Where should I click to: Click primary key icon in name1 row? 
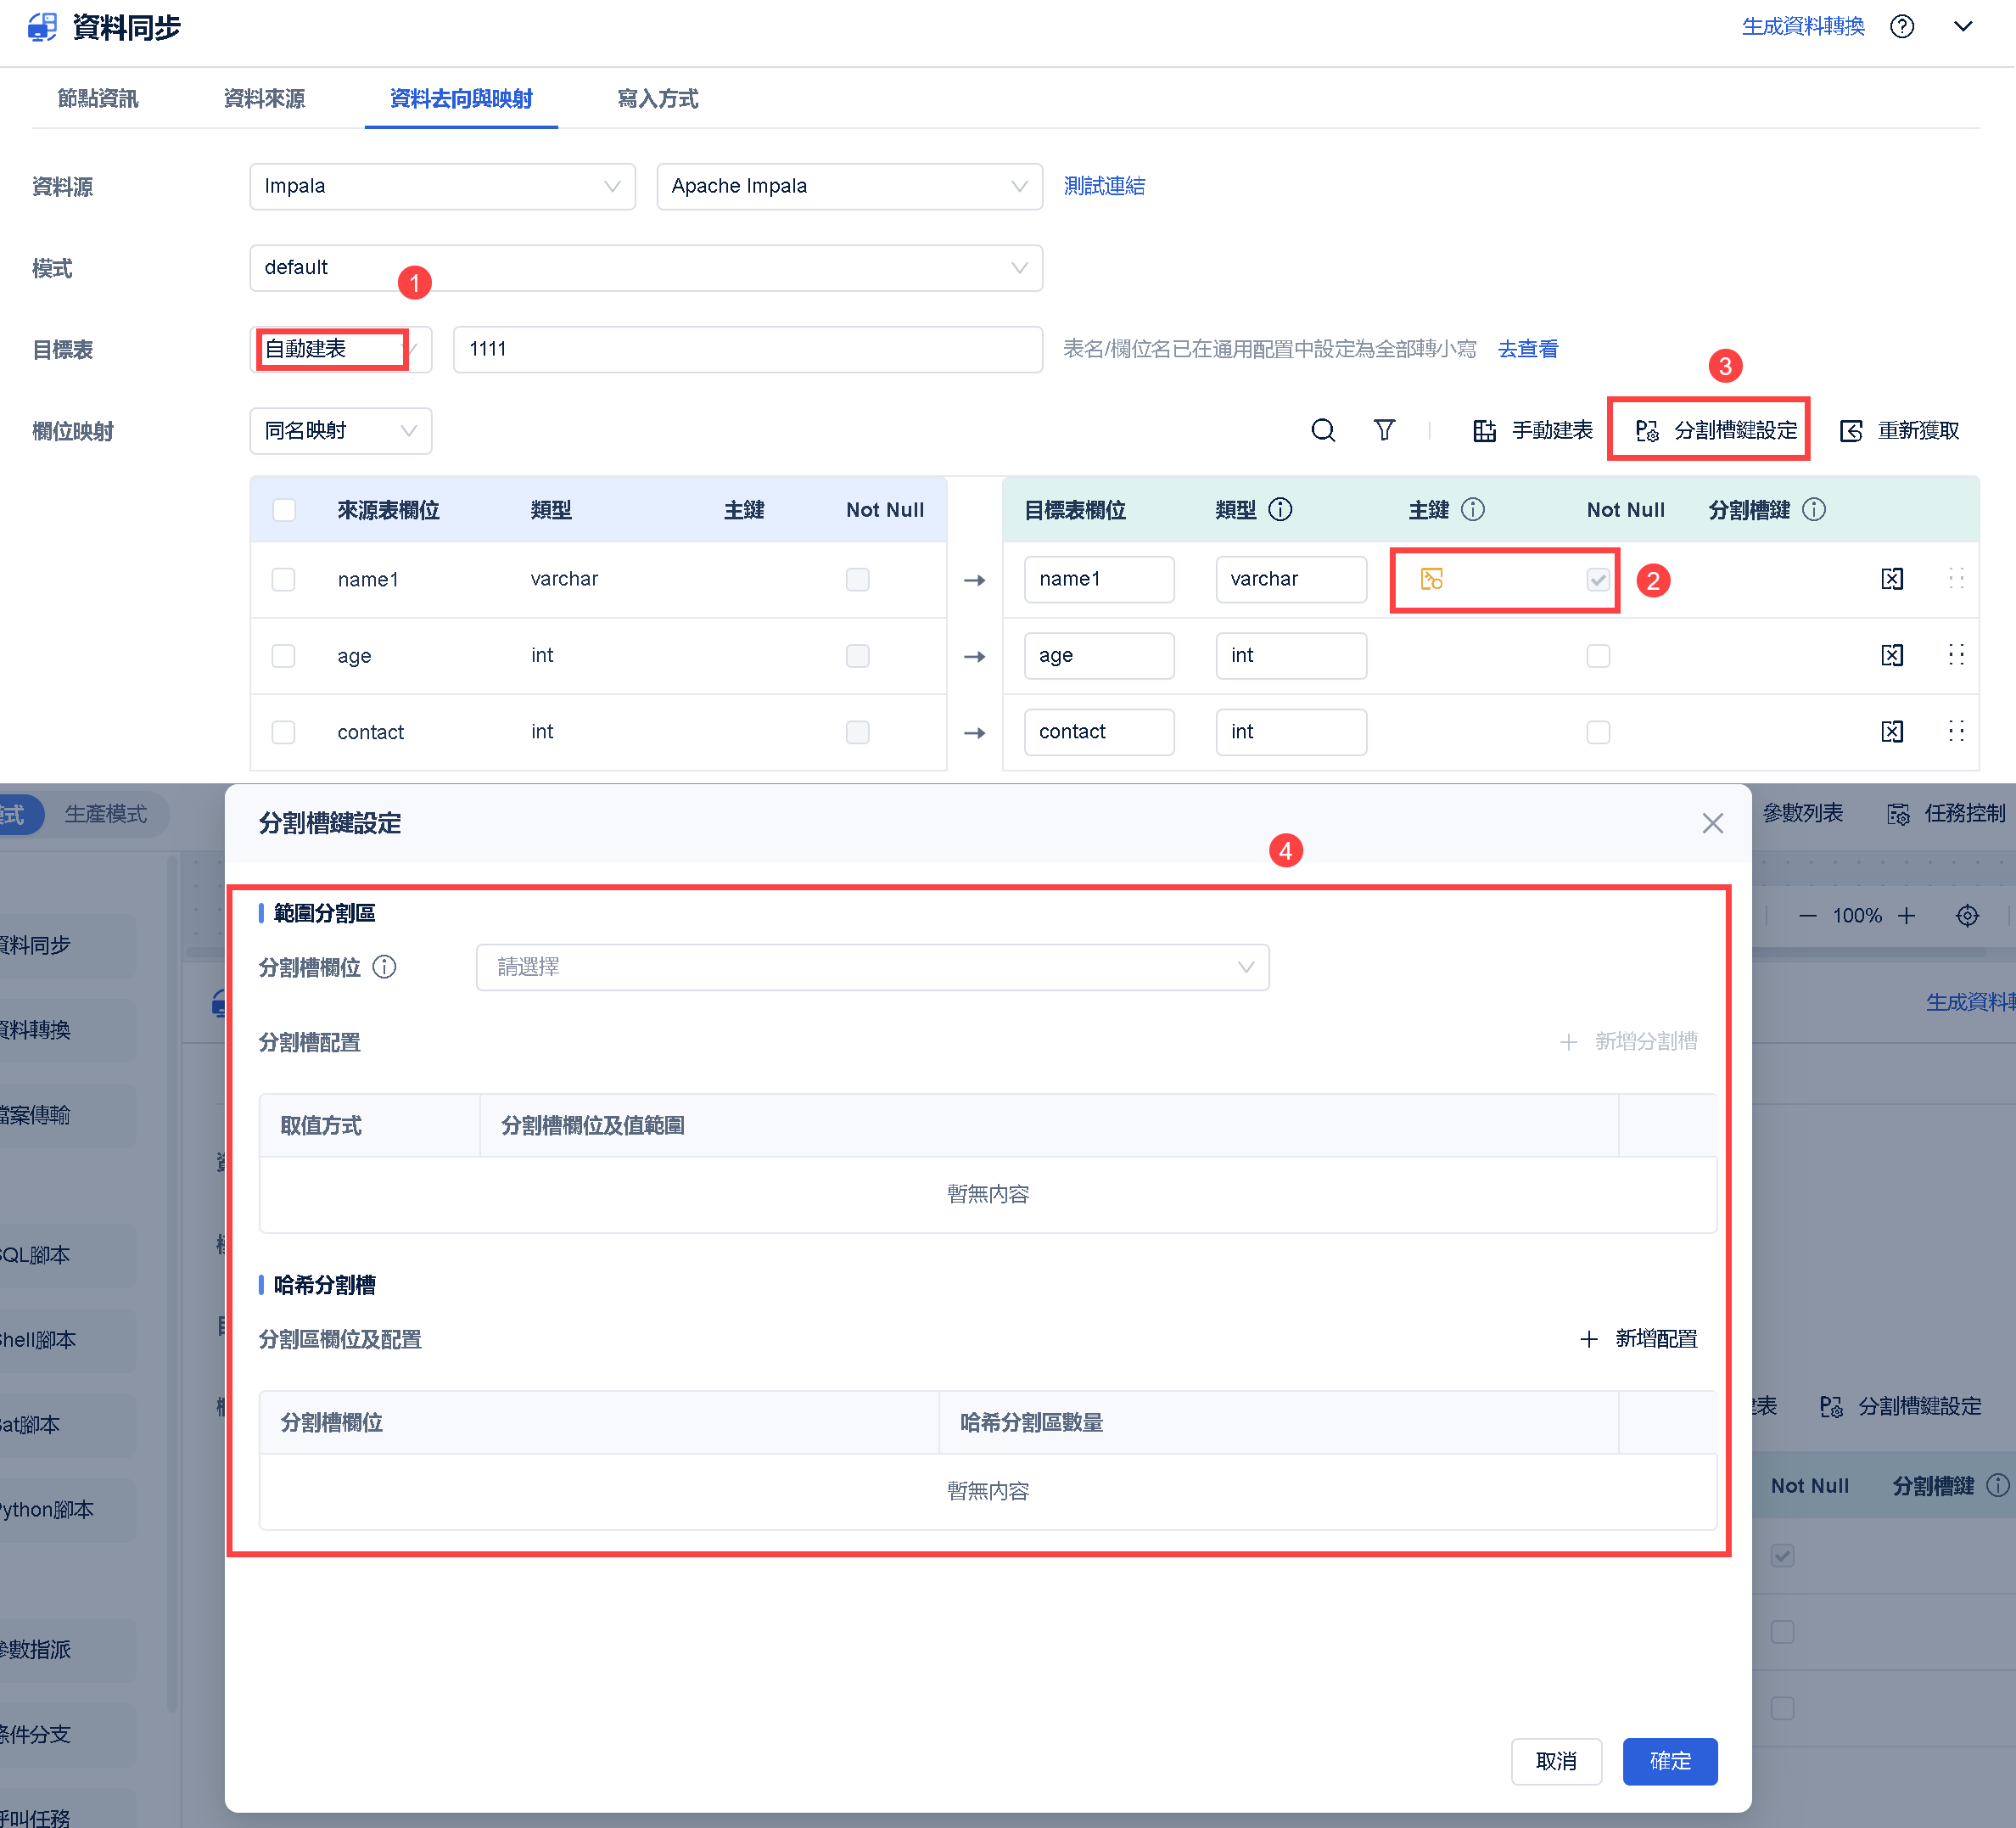coord(1431,579)
